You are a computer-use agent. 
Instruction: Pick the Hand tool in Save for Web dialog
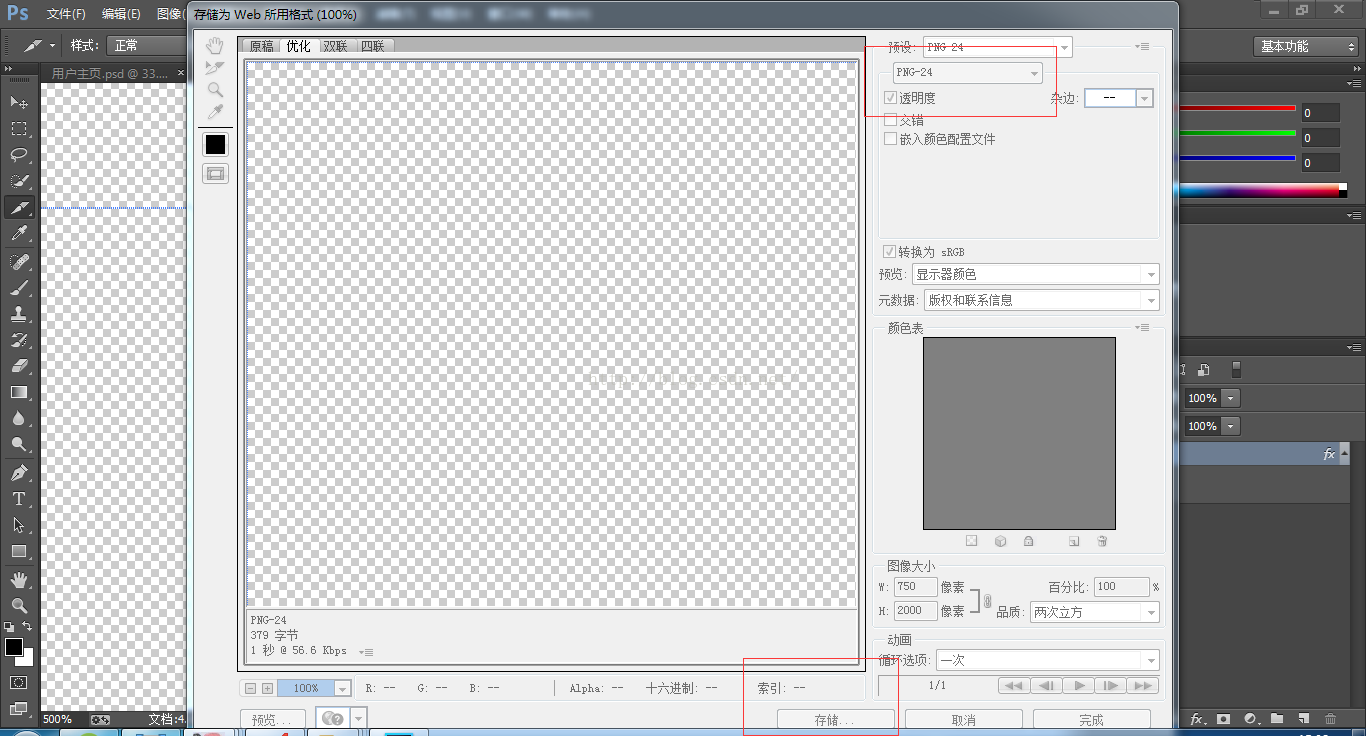215,46
